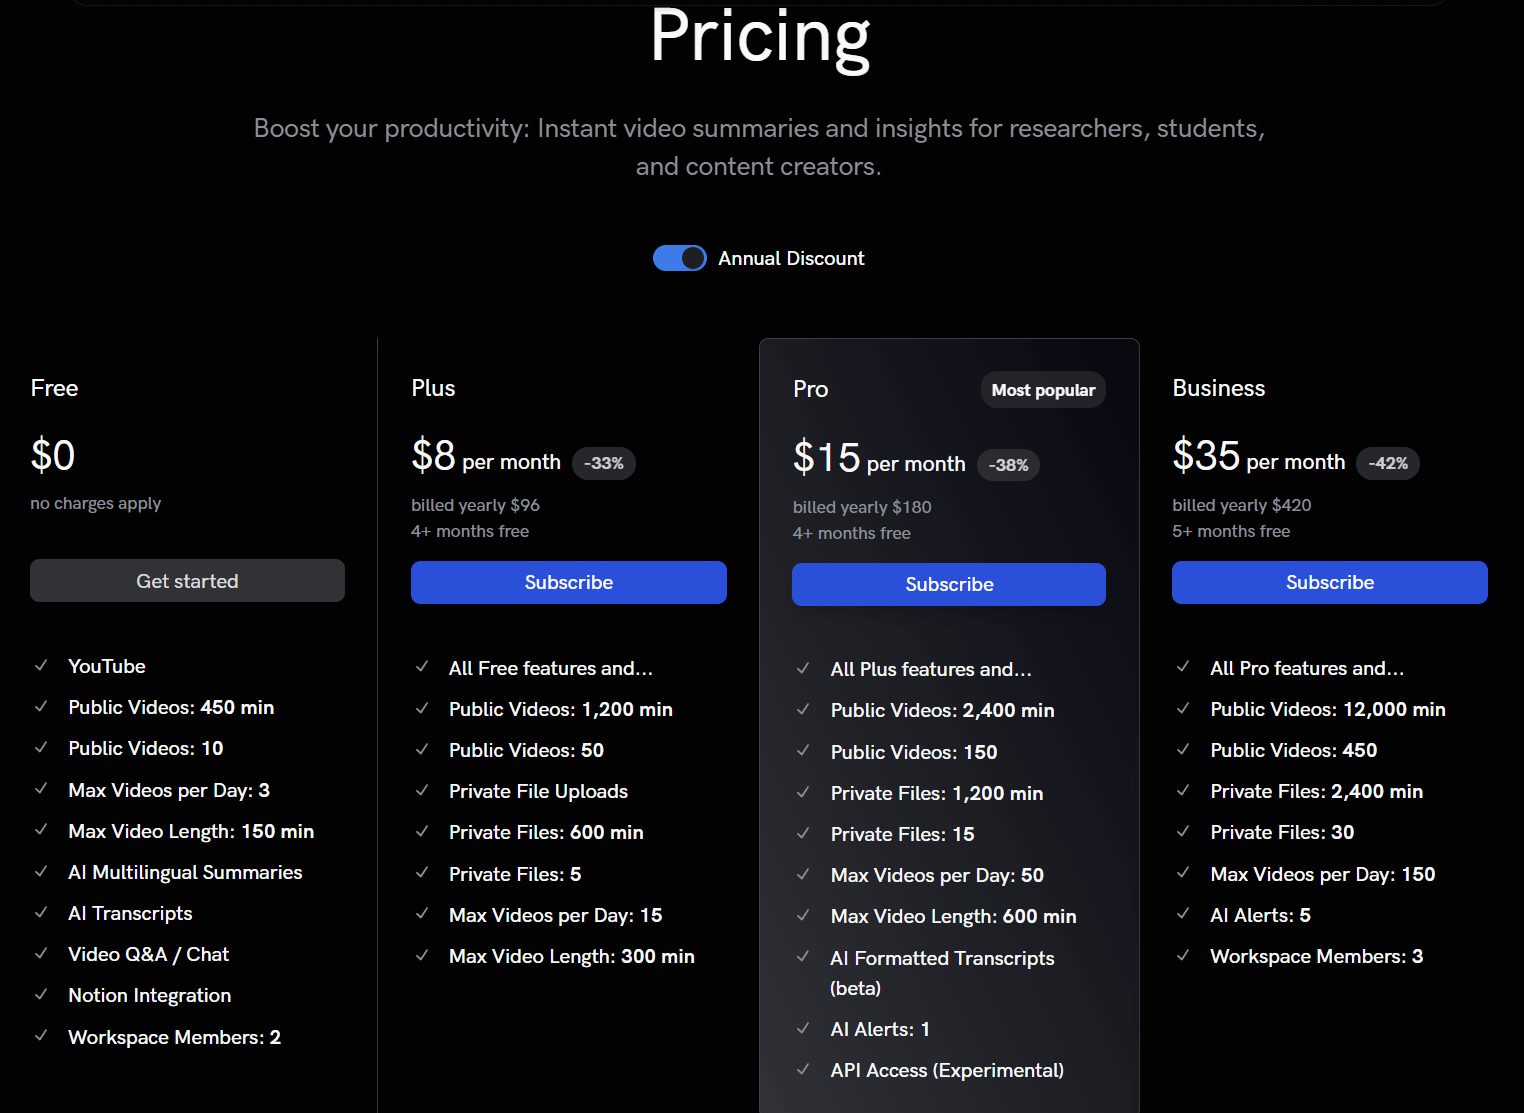The image size is (1524, 1113).
Task: Click the Video Q&A / Chat feature
Action: click(x=148, y=954)
